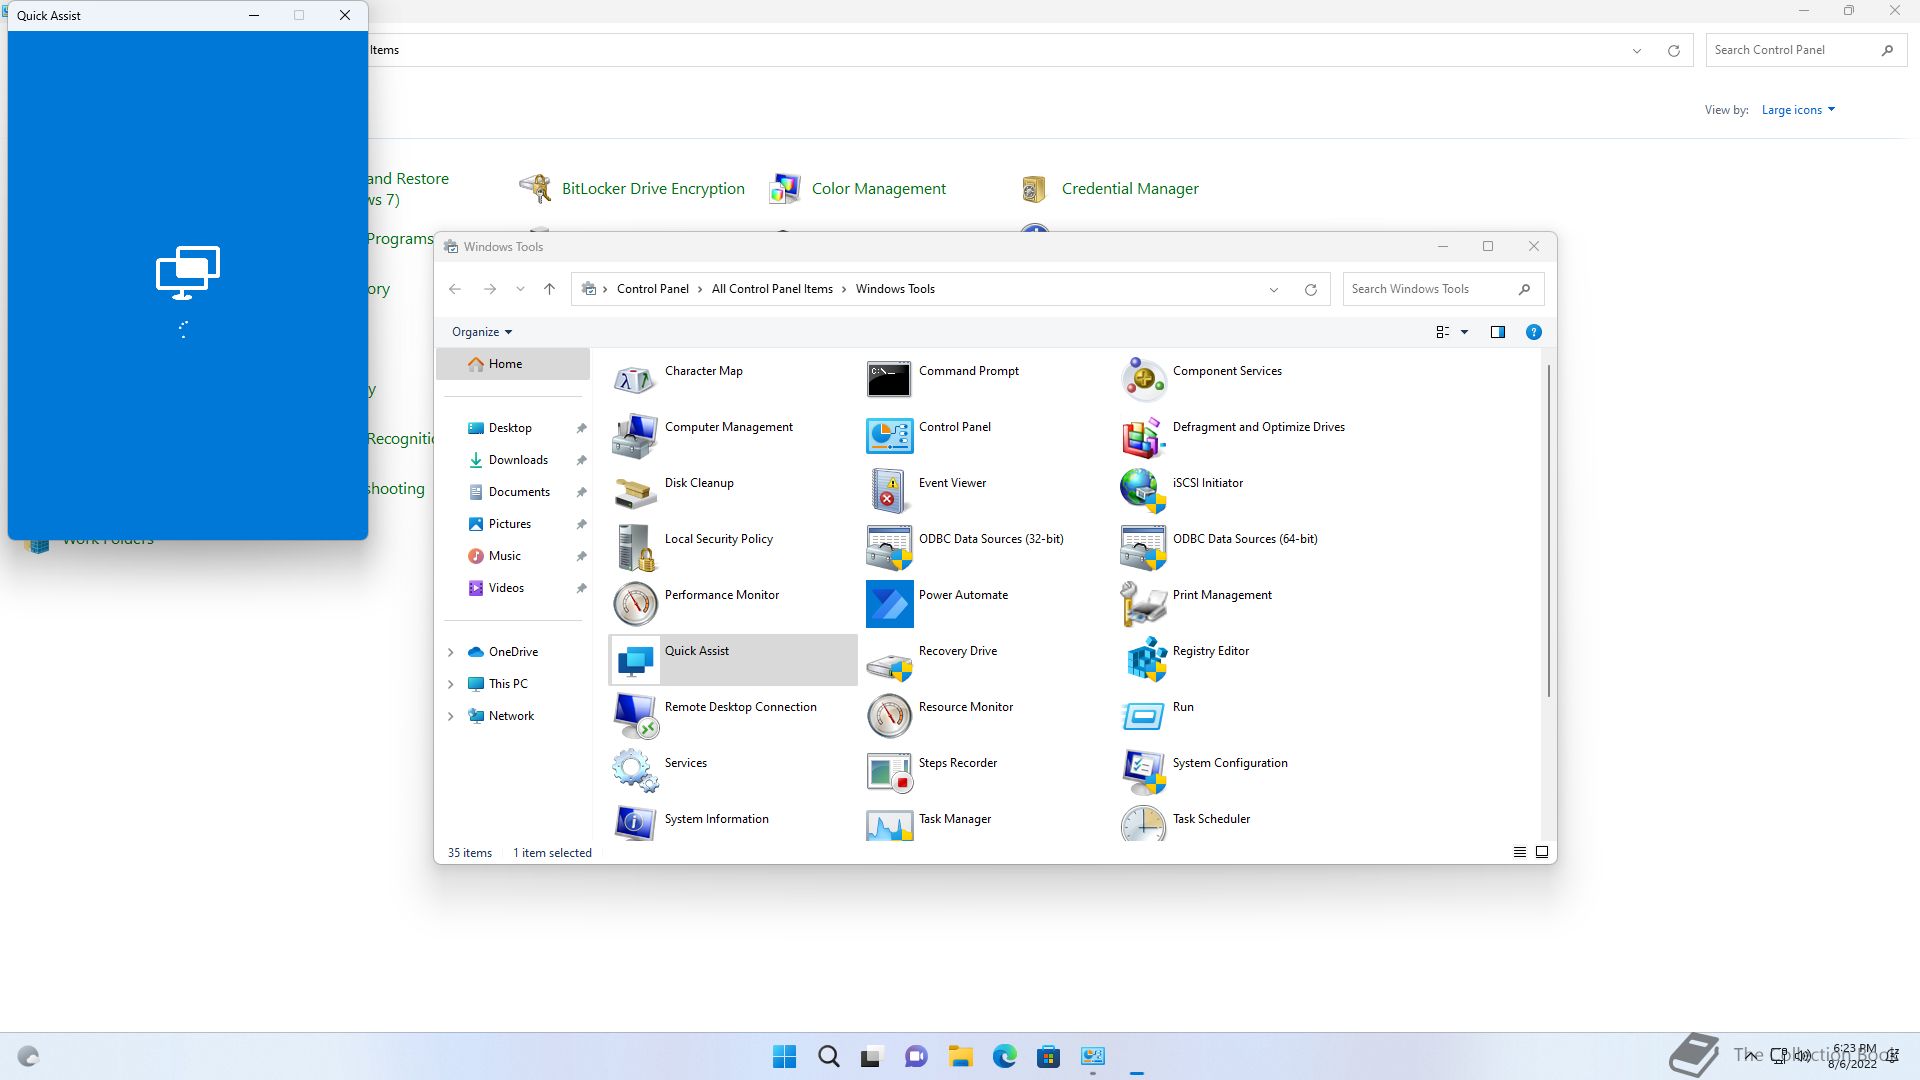Open Defragment and Optimize Drives icon
Screen dimensions: 1920x1080
tap(1143, 436)
